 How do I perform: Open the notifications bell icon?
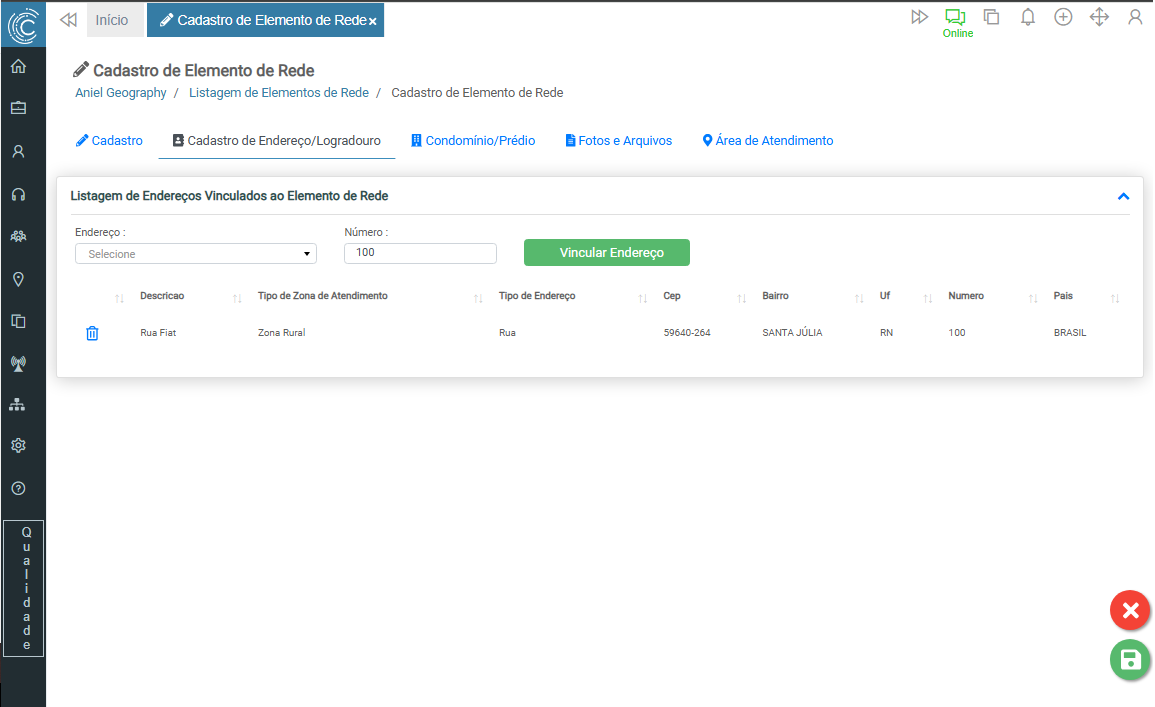click(x=1027, y=17)
